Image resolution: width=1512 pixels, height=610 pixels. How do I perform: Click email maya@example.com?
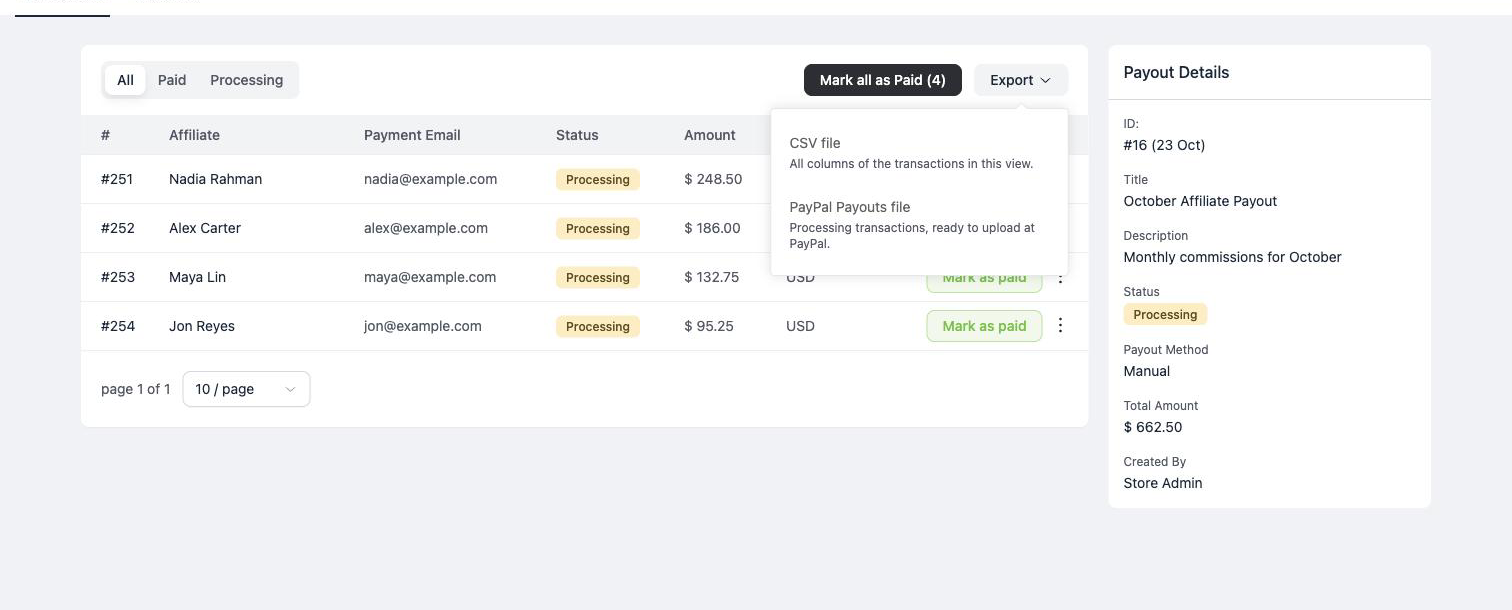point(430,277)
